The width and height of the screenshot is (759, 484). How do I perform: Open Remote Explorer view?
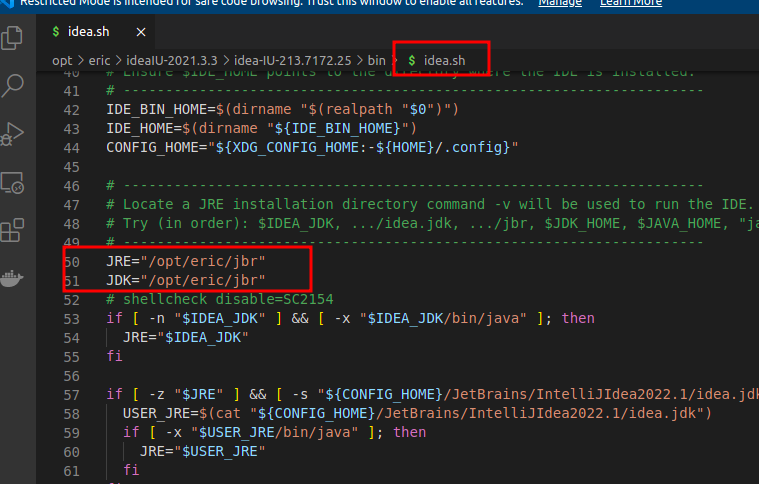[x=12, y=182]
